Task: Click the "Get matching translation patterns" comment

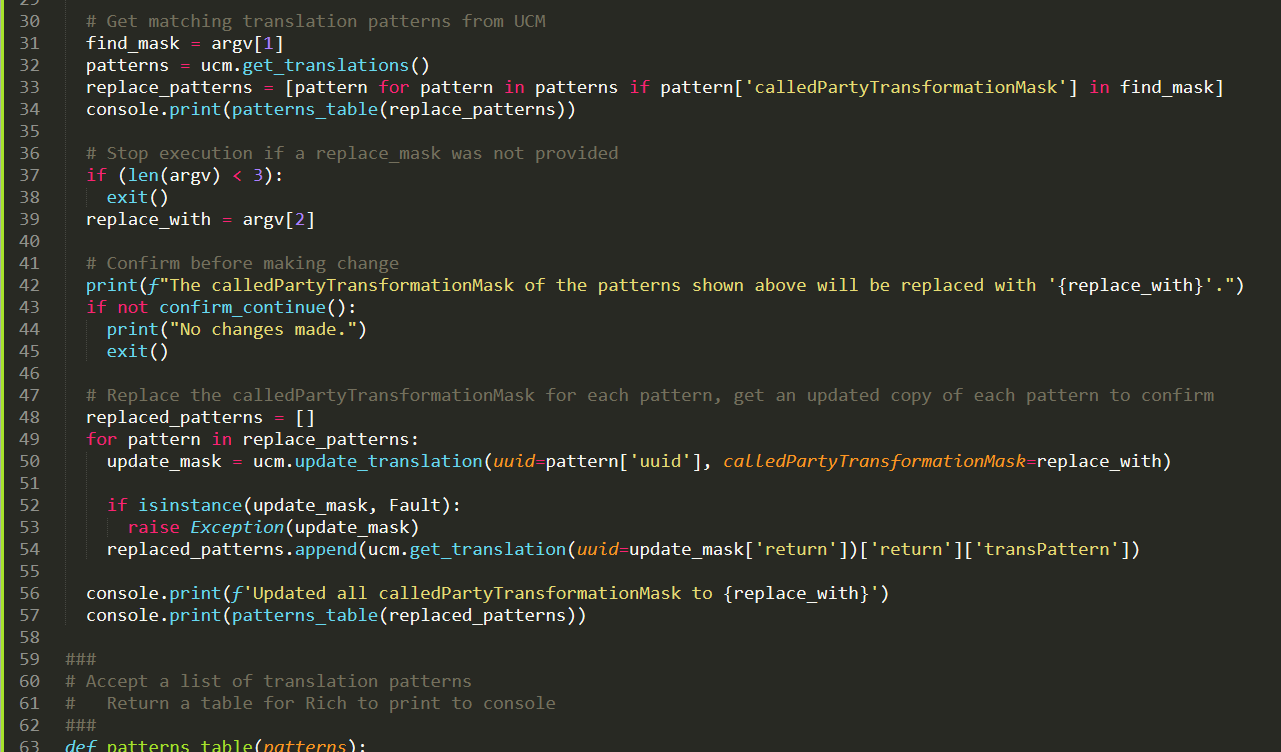Action: pyautogui.click(x=316, y=21)
